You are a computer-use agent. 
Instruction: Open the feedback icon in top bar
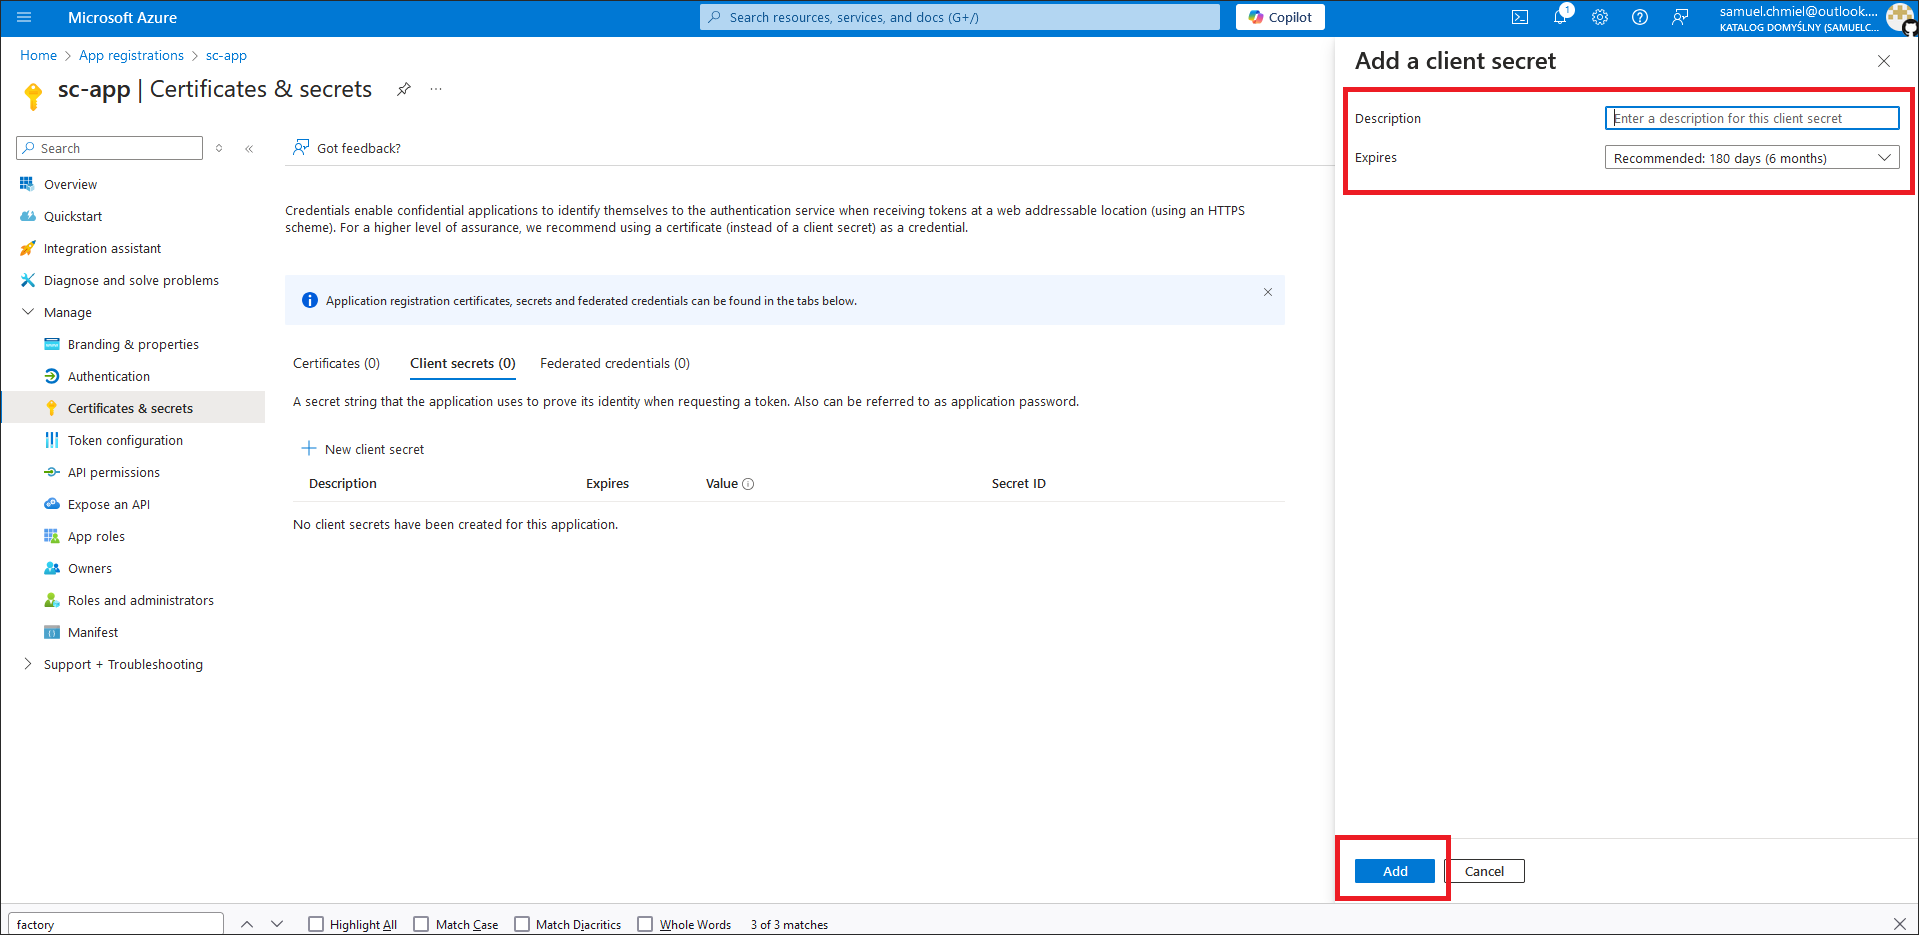pyautogui.click(x=1680, y=17)
